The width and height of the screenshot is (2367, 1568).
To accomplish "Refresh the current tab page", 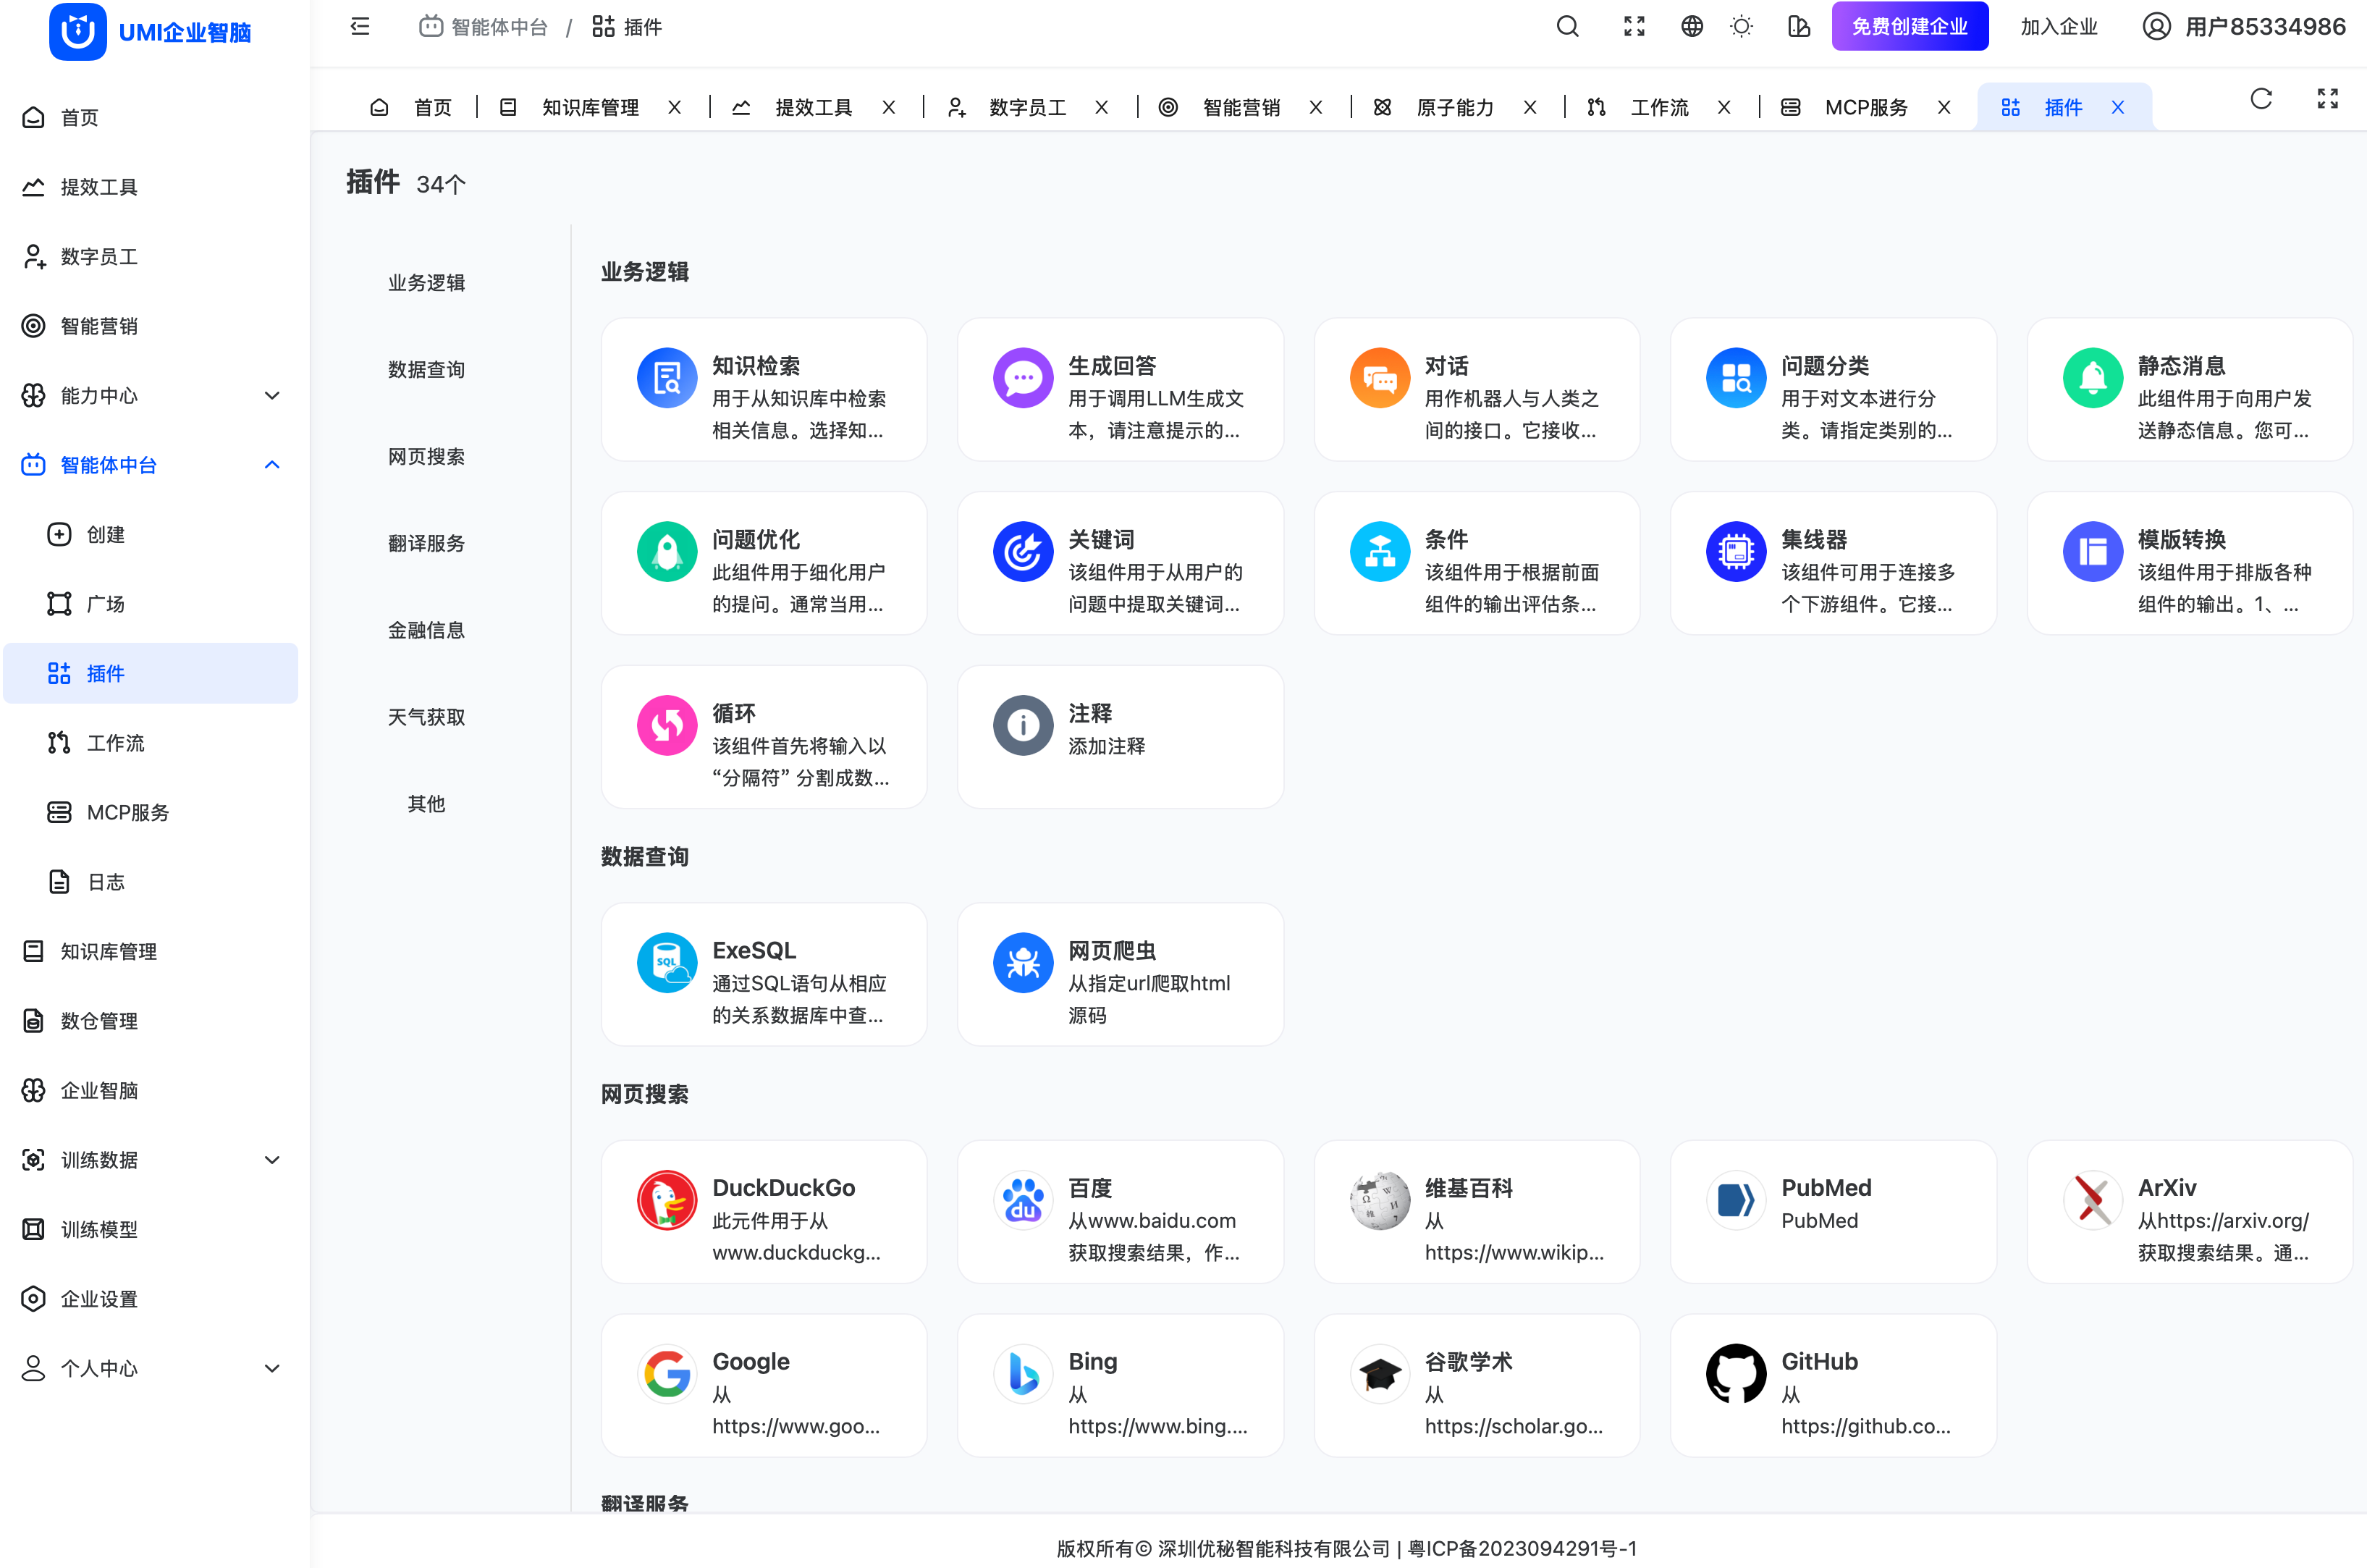I will (x=2261, y=99).
